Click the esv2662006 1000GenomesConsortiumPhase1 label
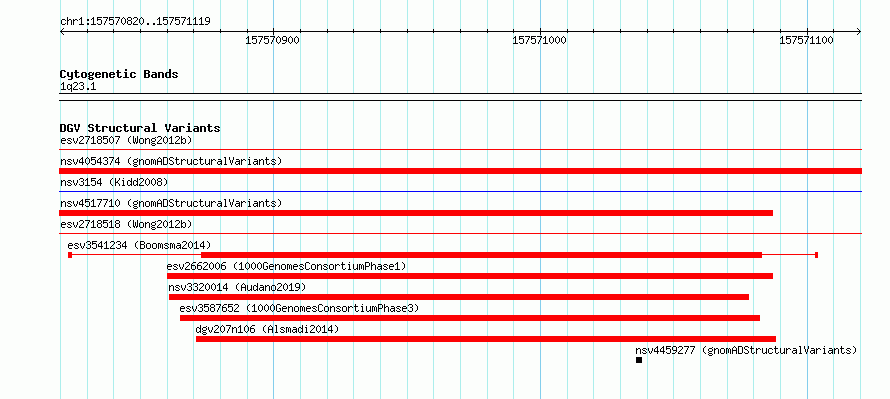This screenshot has height=399, width=890. click(287, 266)
